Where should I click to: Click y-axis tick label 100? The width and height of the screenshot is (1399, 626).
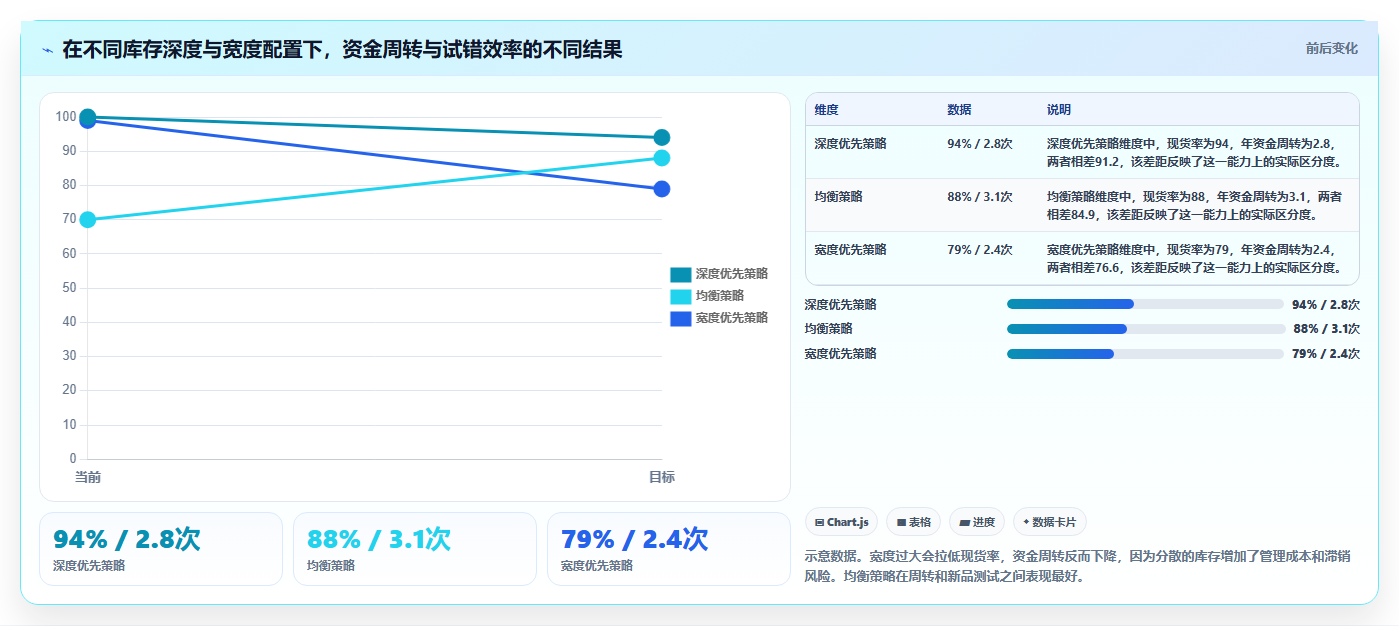click(x=66, y=117)
